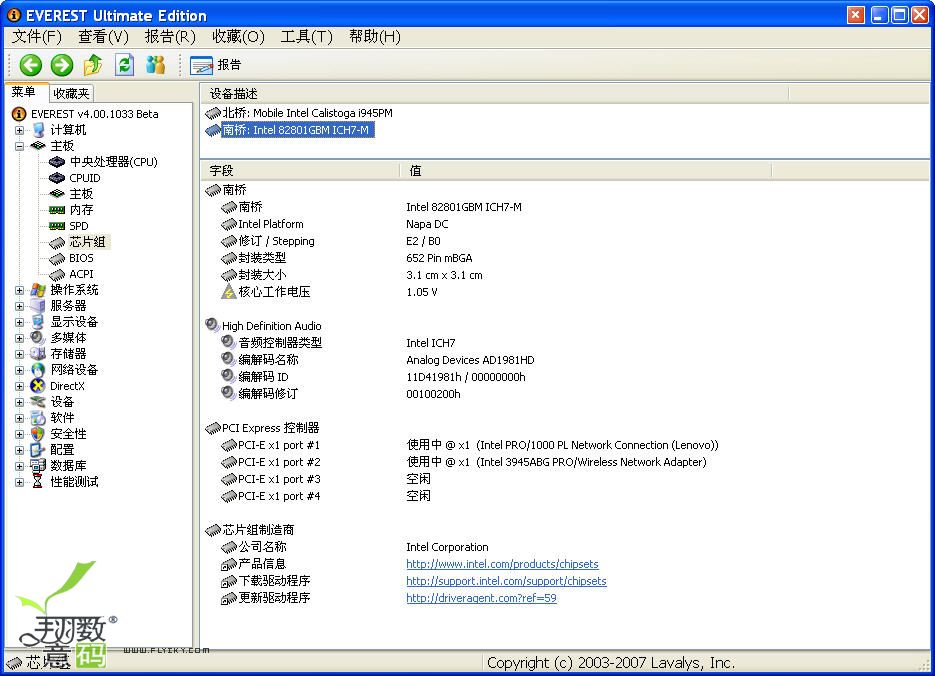
Task: Refresh the view using the toolbar icon
Action: 124,65
